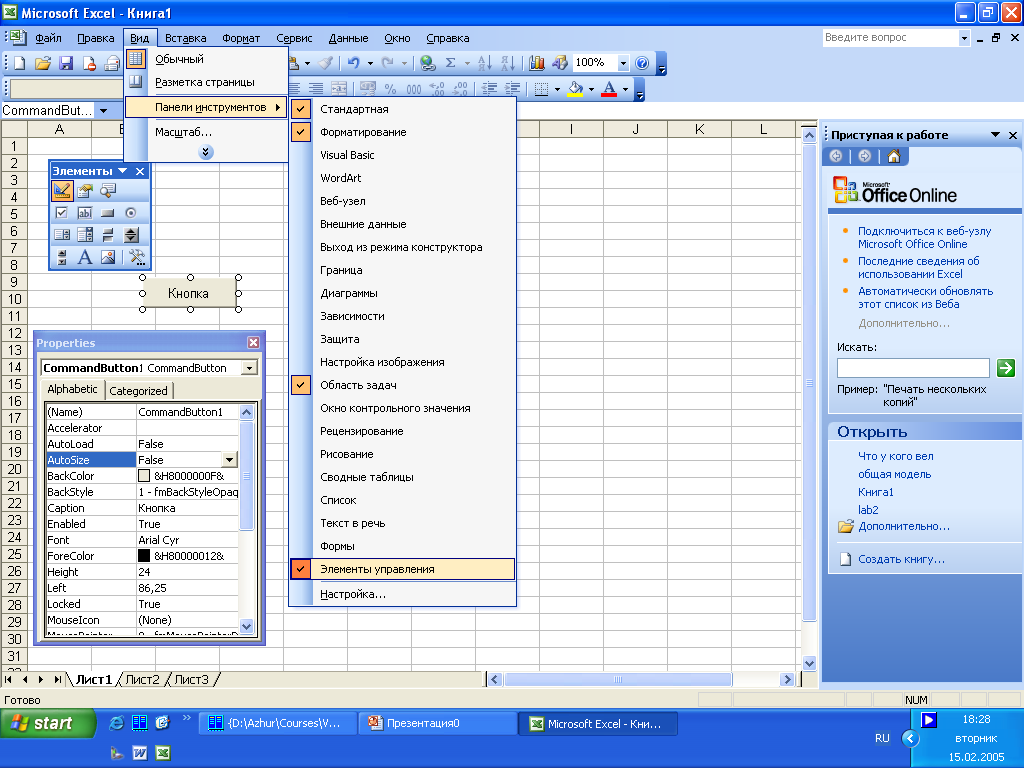
Task: Choose Разметка страницы in Вид menu
Action: (206, 82)
